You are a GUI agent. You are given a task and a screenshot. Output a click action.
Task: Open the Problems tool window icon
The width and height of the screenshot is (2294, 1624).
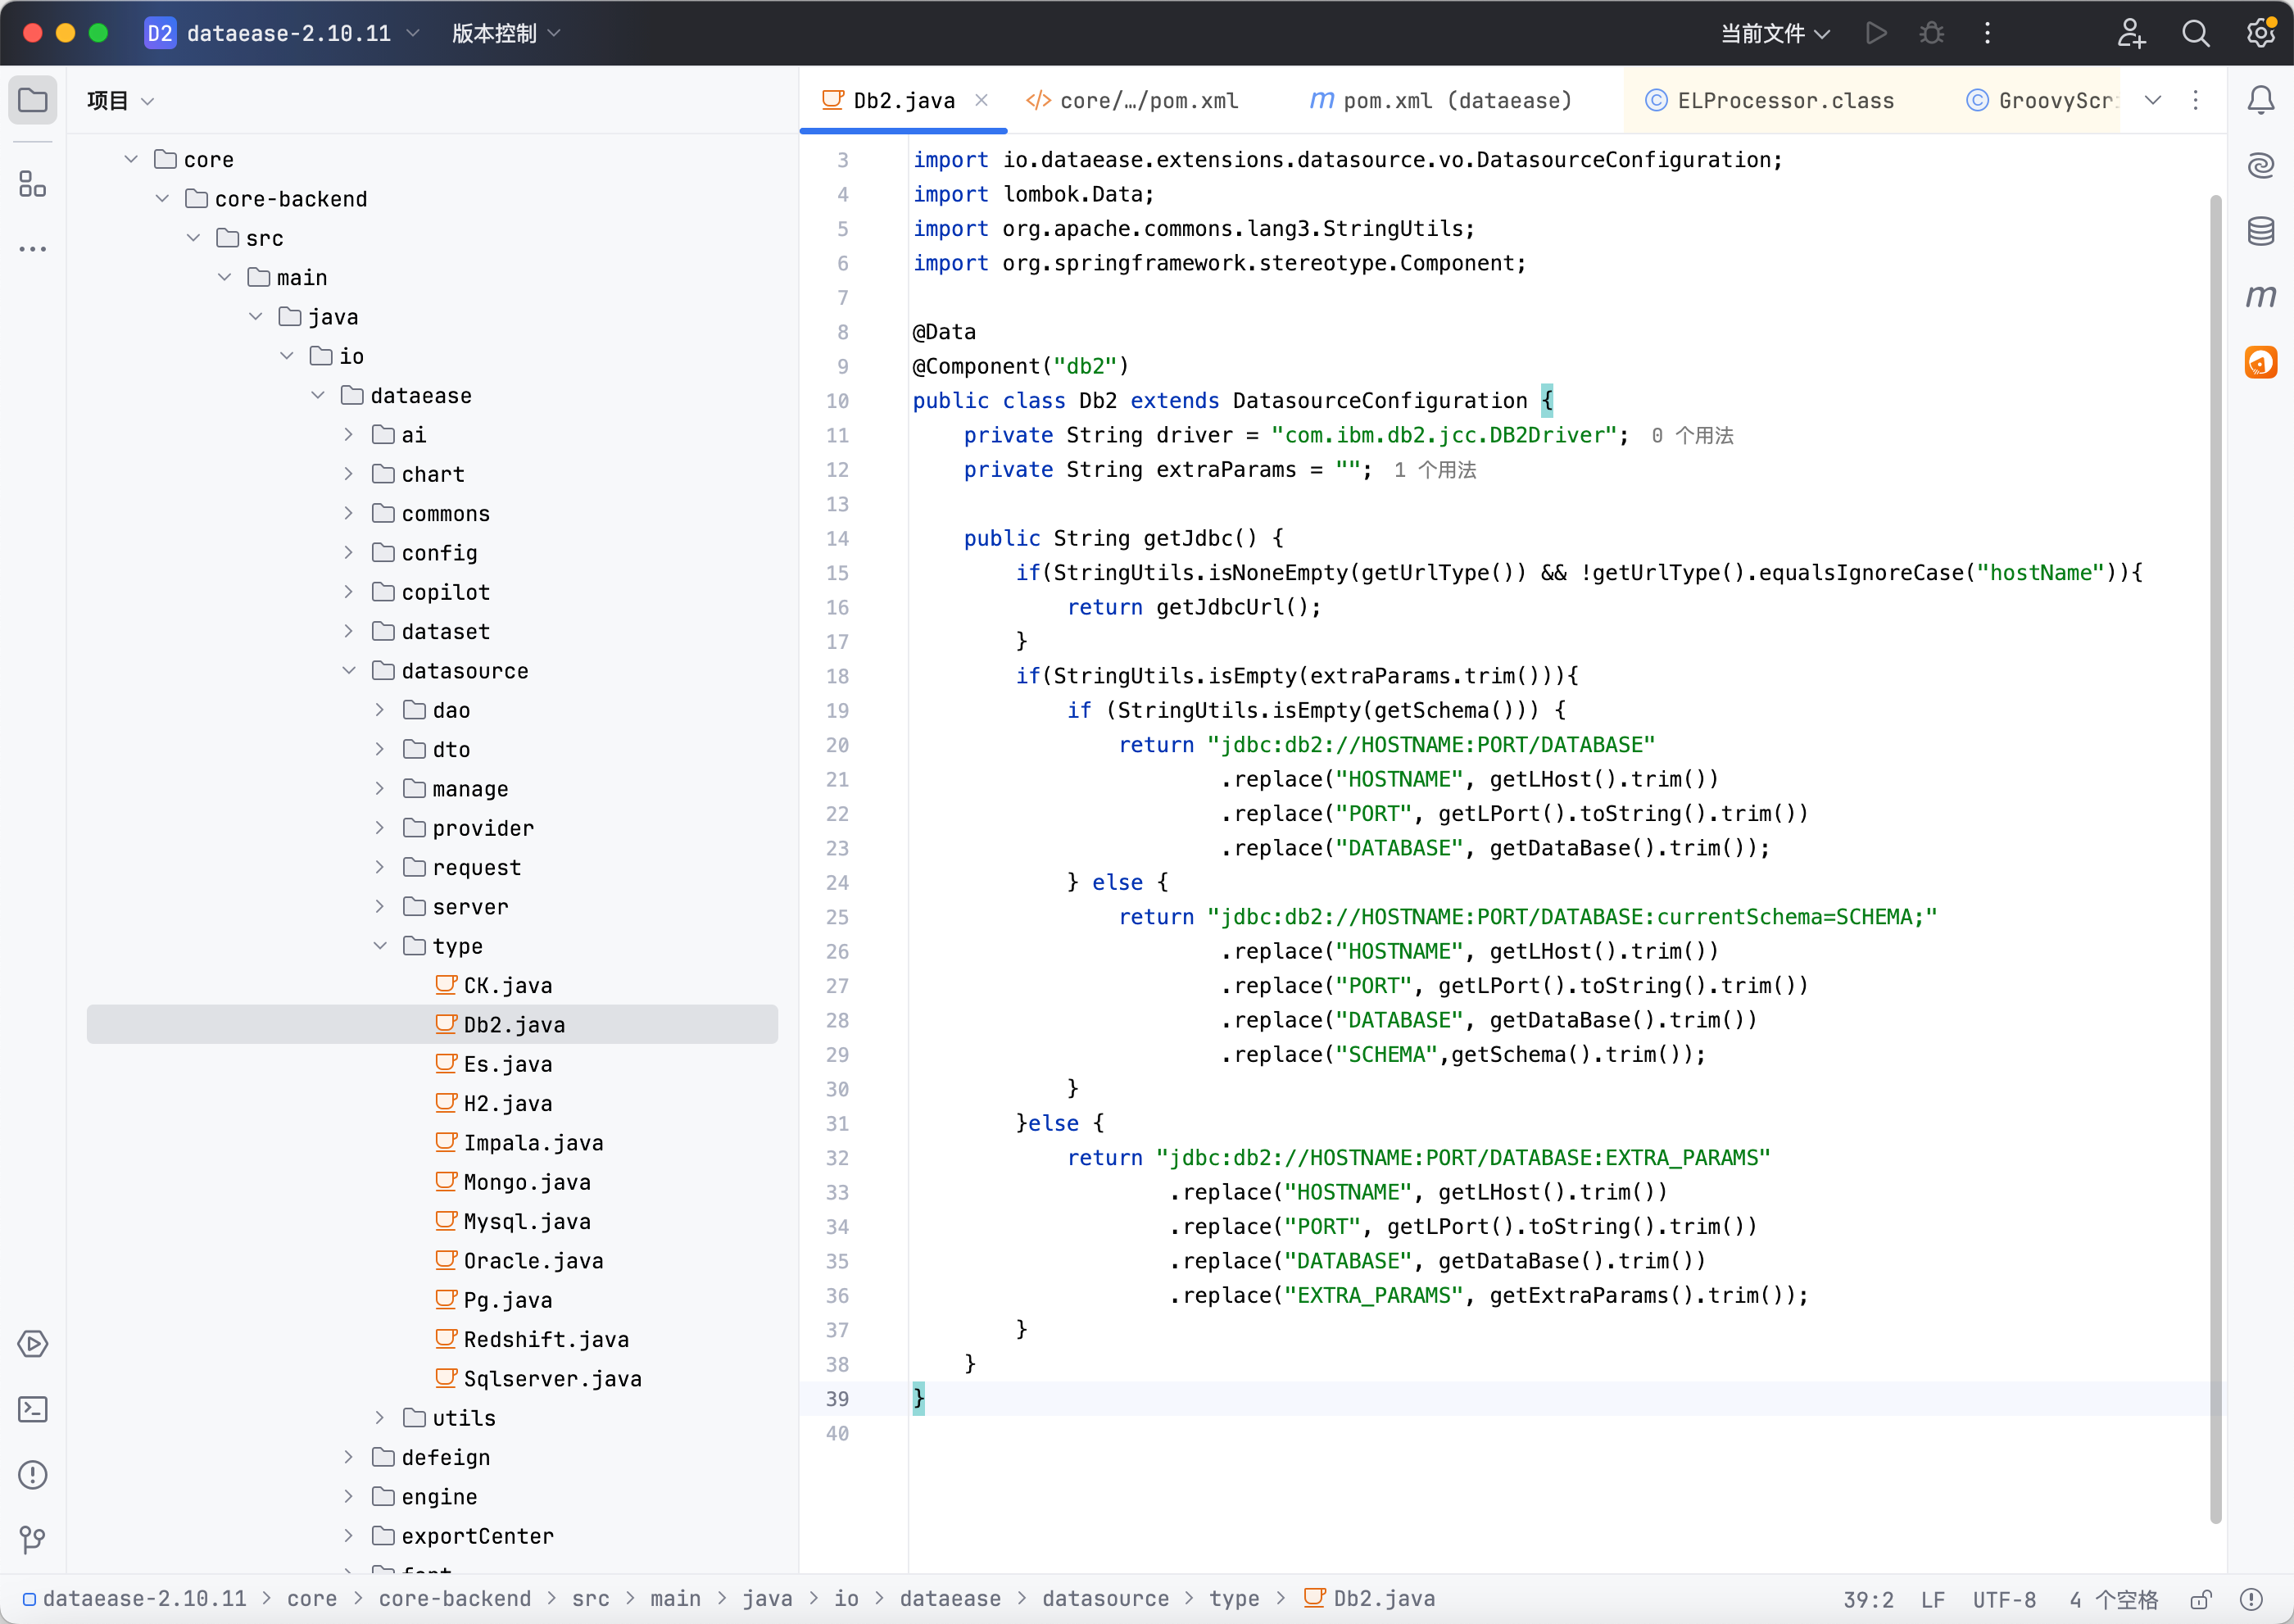33,1475
